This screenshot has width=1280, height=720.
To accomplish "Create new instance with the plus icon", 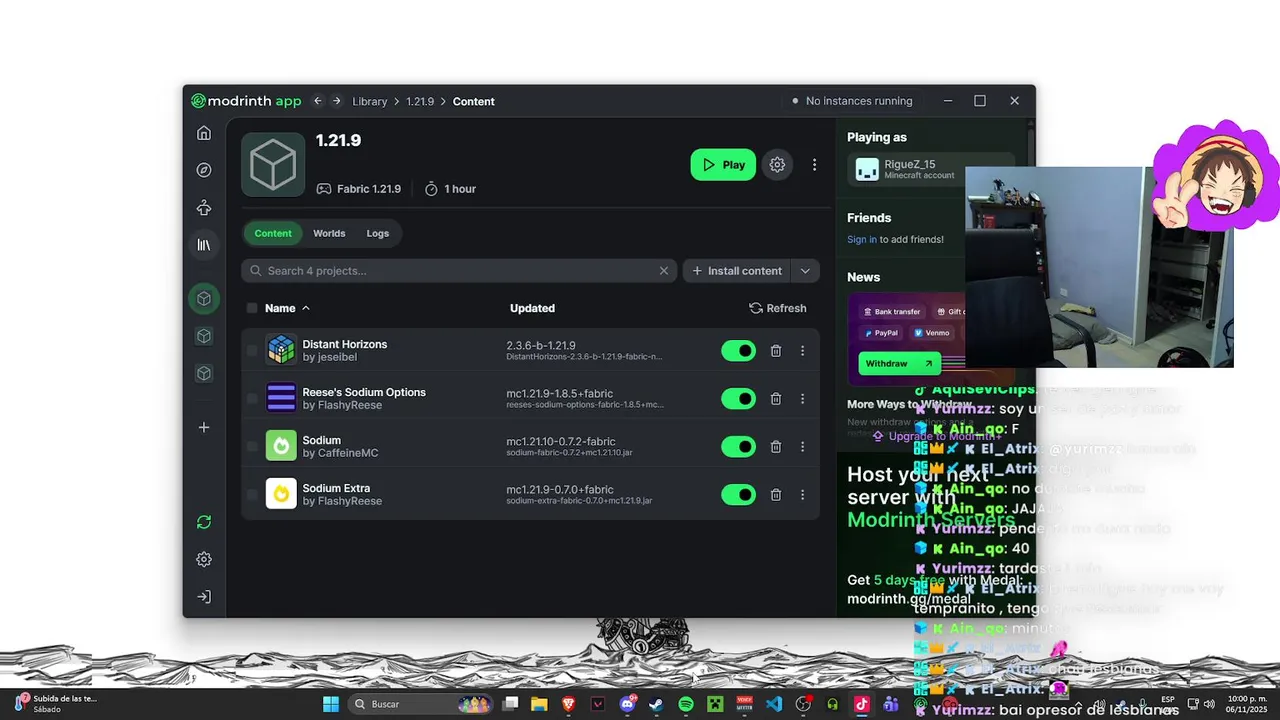I will (204, 427).
